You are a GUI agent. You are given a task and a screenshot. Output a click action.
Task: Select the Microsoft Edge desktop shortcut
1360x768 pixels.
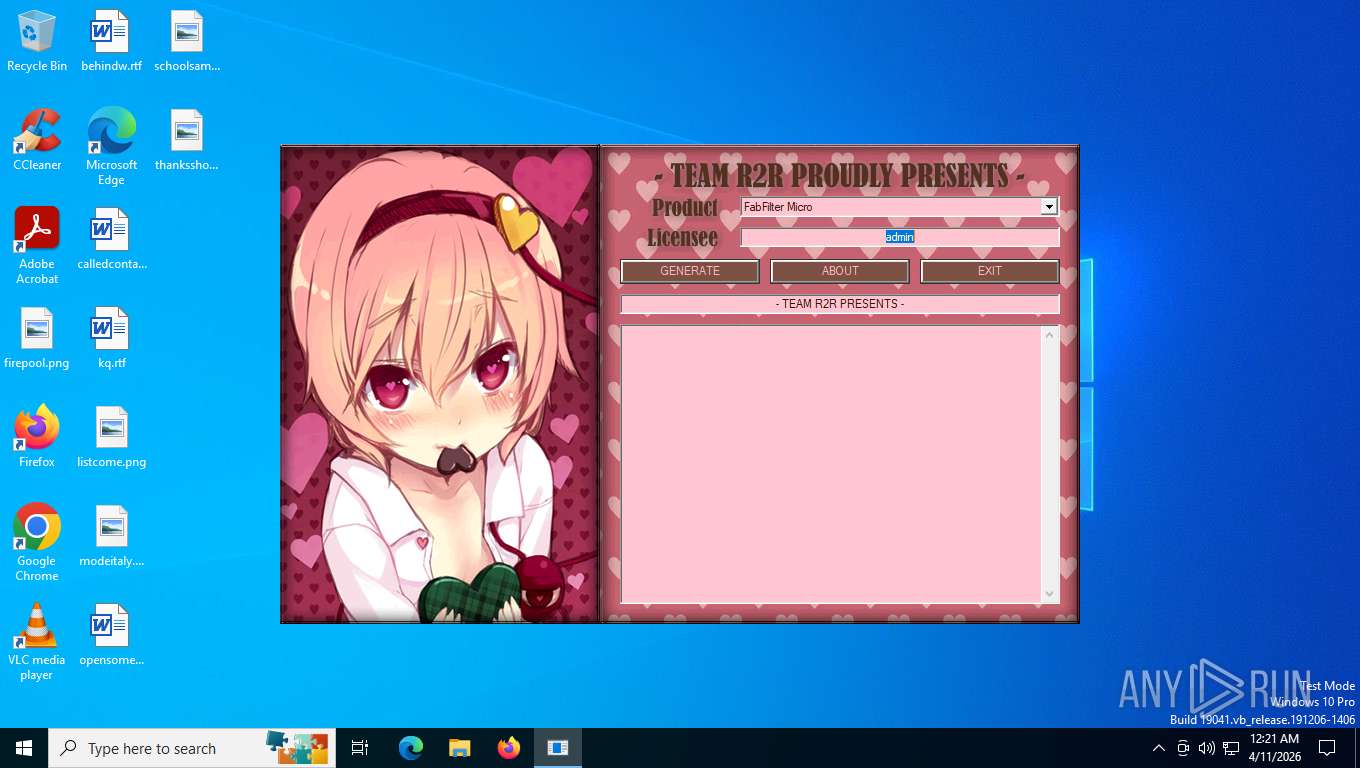click(x=111, y=147)
